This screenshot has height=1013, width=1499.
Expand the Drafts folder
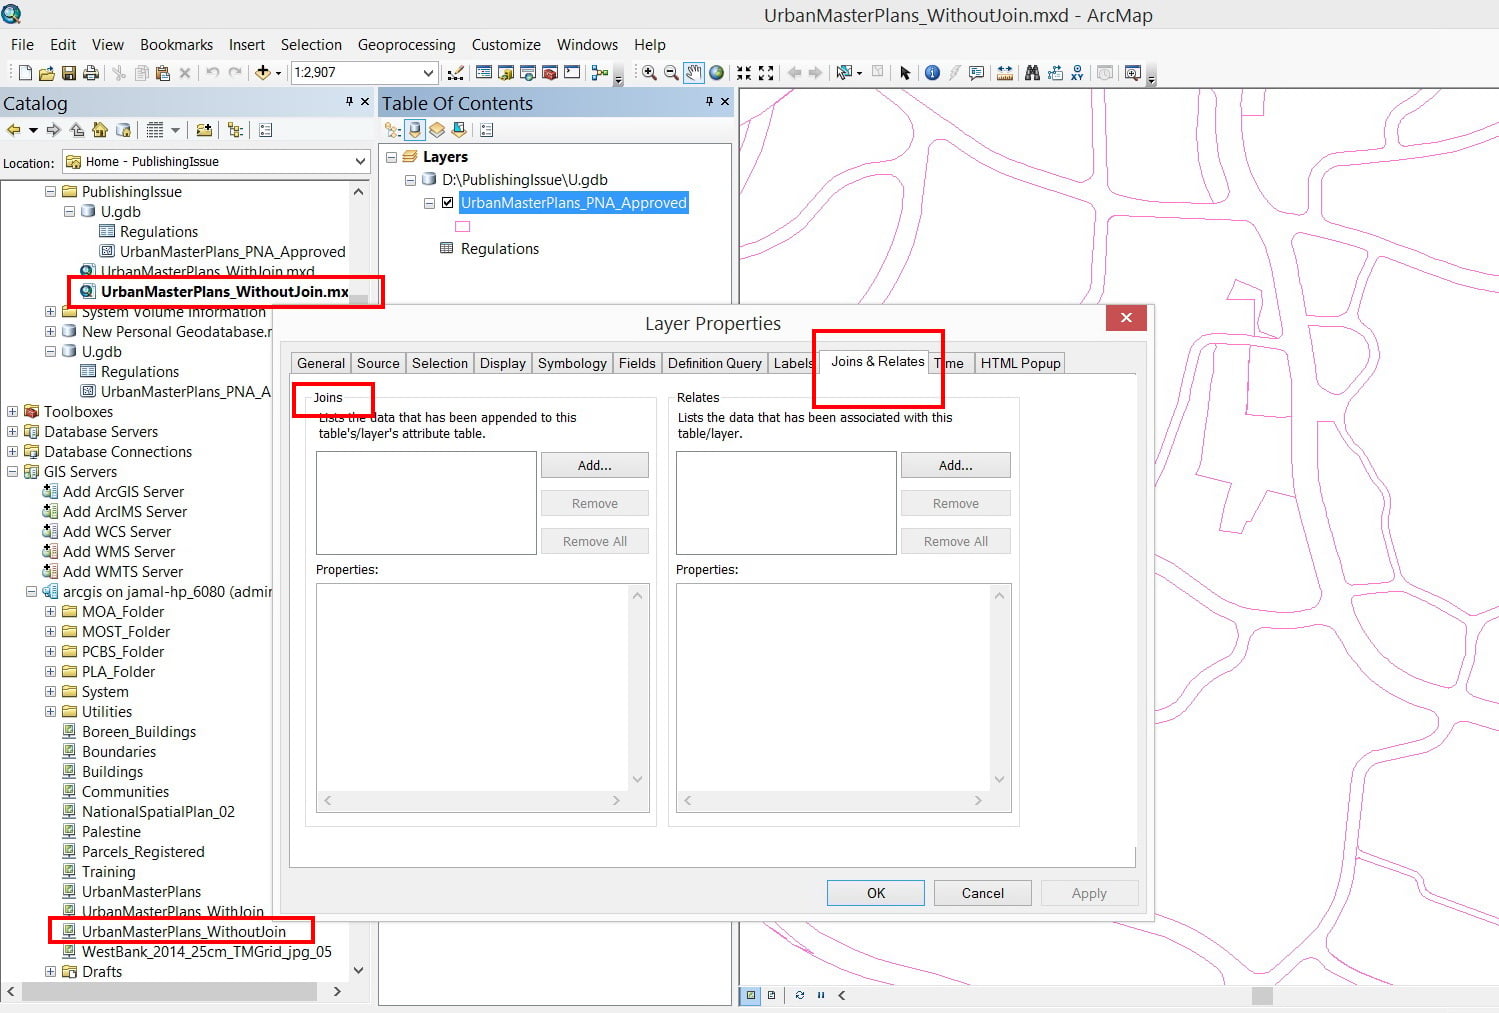pyautogui.click(x=50, y=972)
